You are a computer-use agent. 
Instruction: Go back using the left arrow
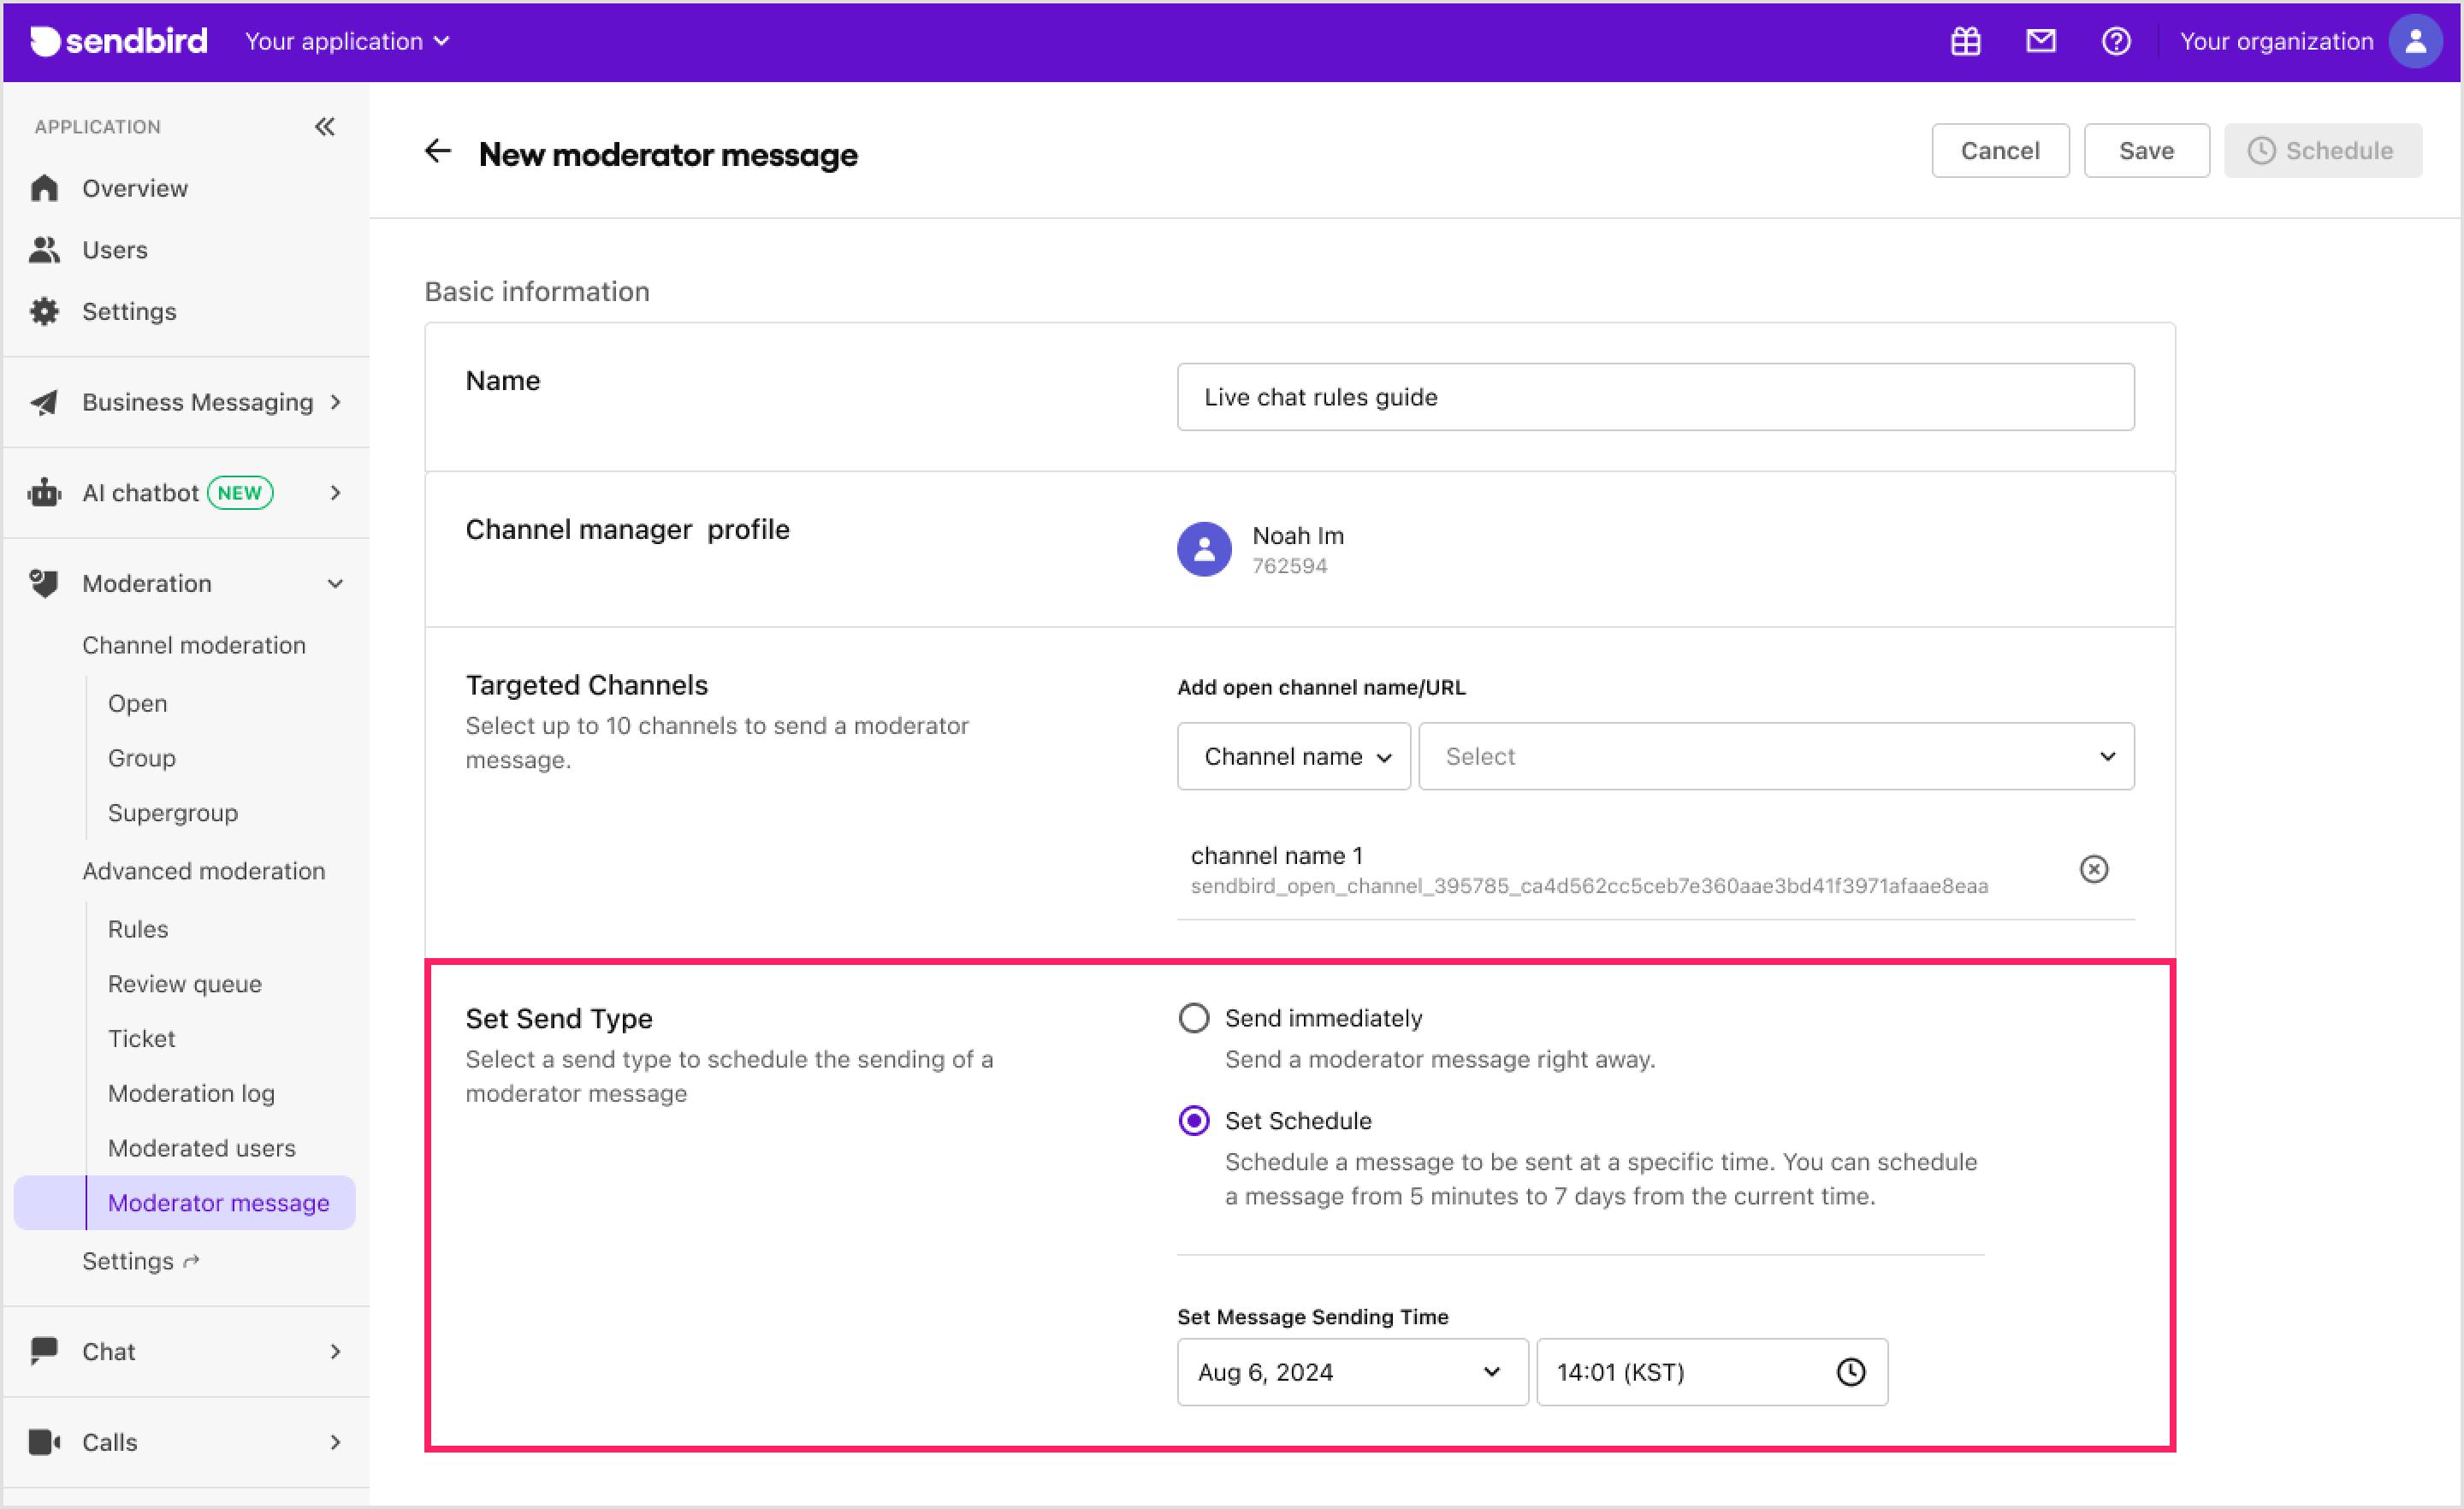tap(438, 151)
